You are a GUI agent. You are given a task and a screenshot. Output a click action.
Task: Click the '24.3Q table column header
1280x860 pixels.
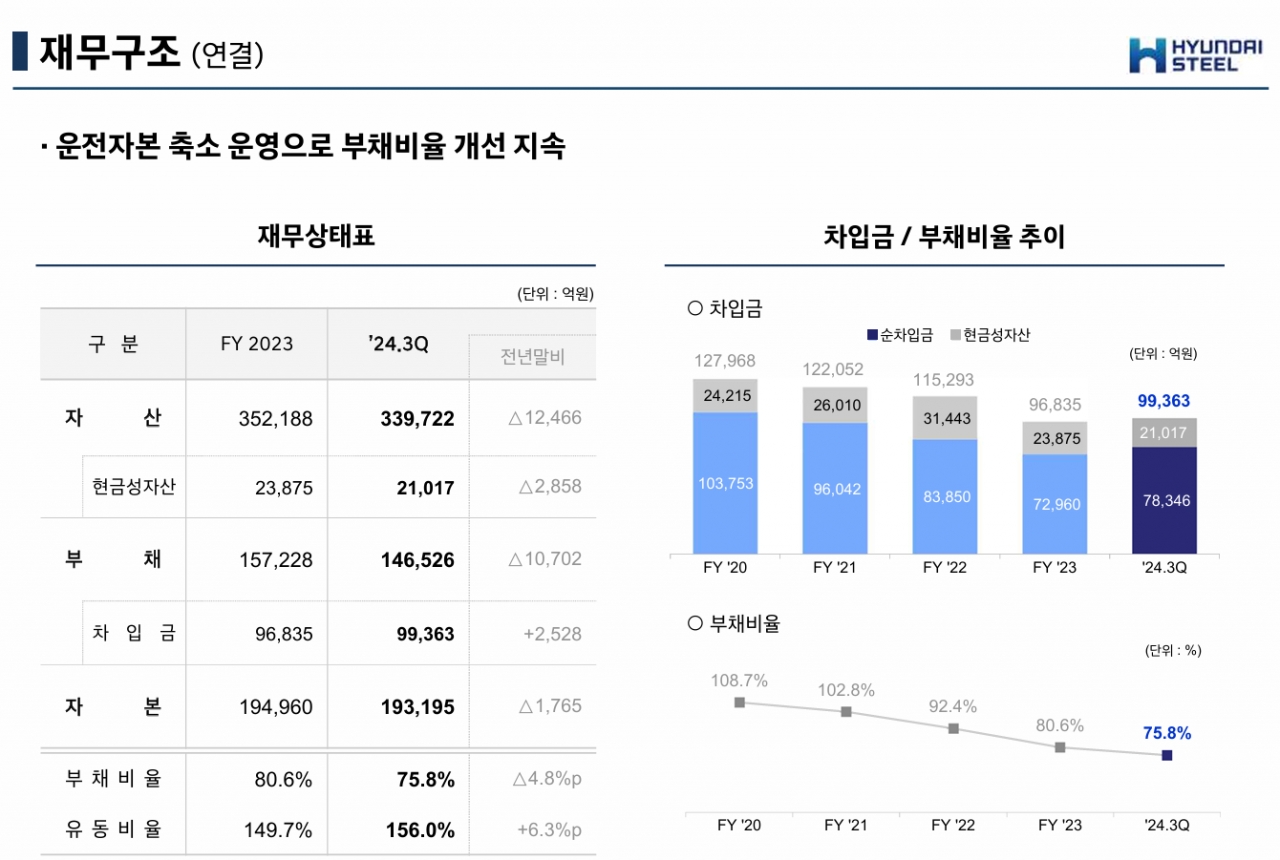point(398,344)
